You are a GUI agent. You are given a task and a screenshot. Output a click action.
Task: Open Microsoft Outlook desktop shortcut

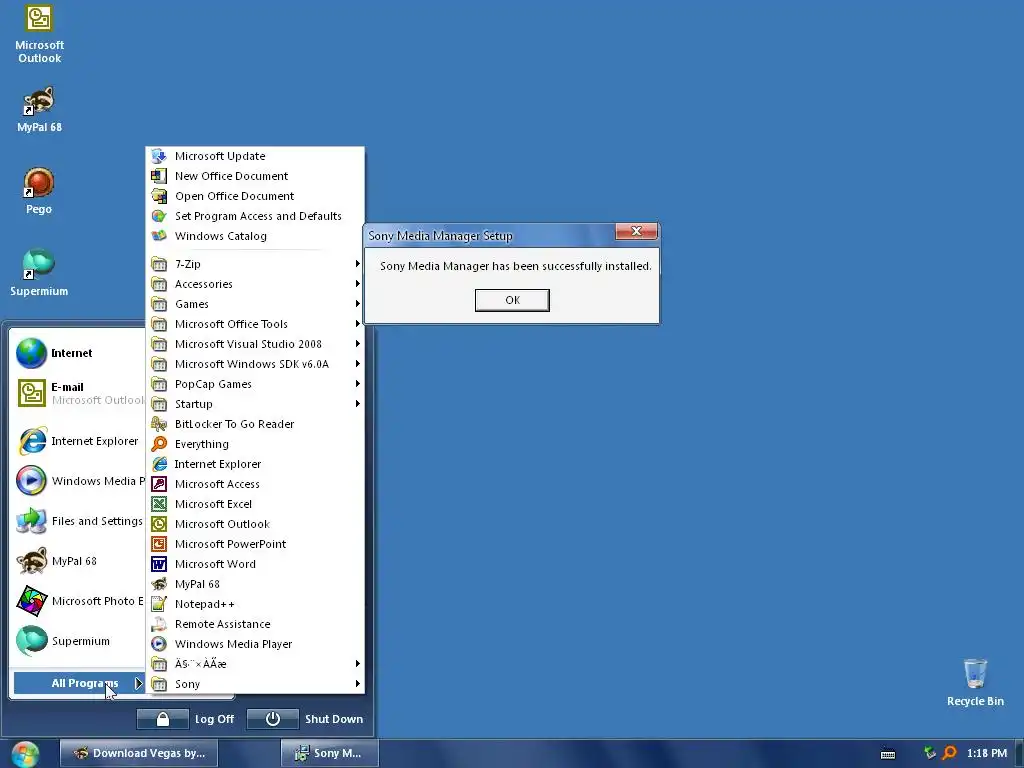point(39,35)
